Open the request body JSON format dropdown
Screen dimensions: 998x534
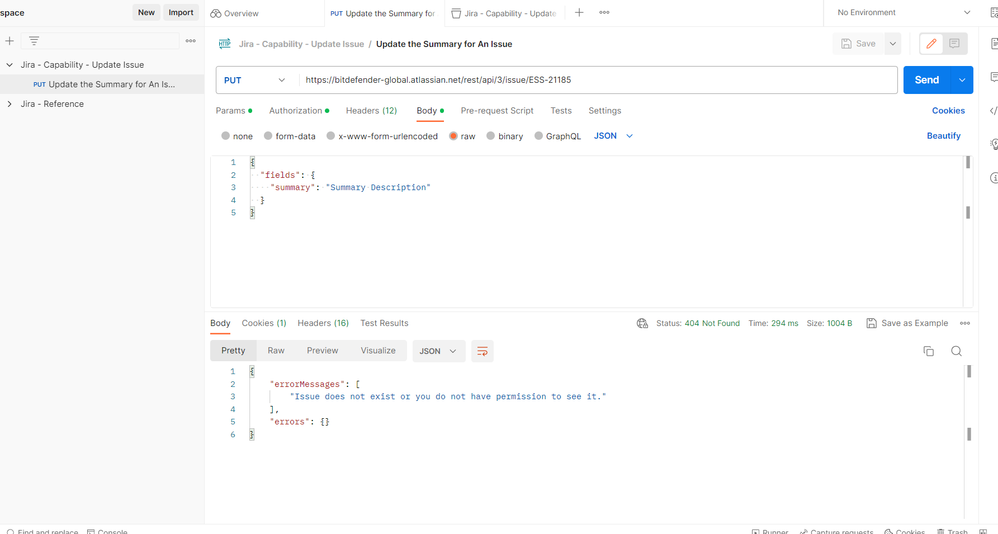pos(614,136)
